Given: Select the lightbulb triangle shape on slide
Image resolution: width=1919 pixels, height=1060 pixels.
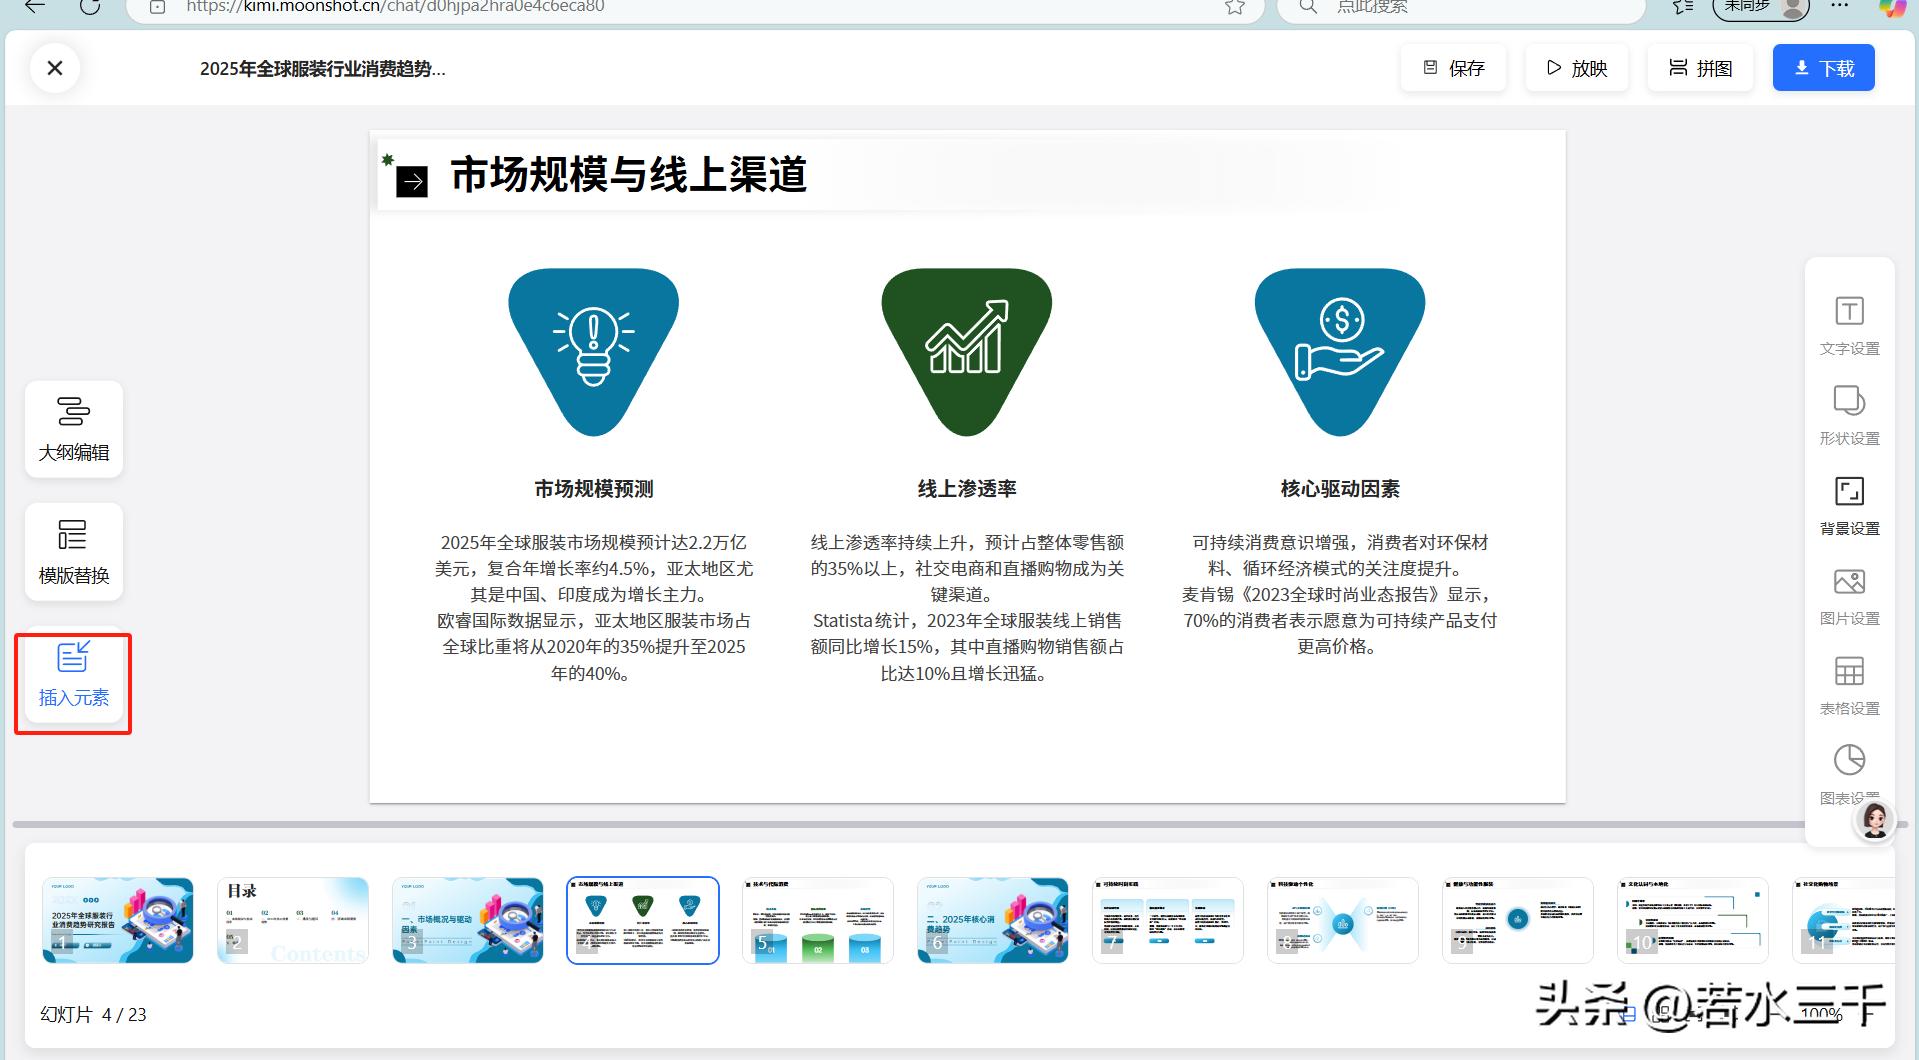Looking at the screenshot, I should [594, 352].
